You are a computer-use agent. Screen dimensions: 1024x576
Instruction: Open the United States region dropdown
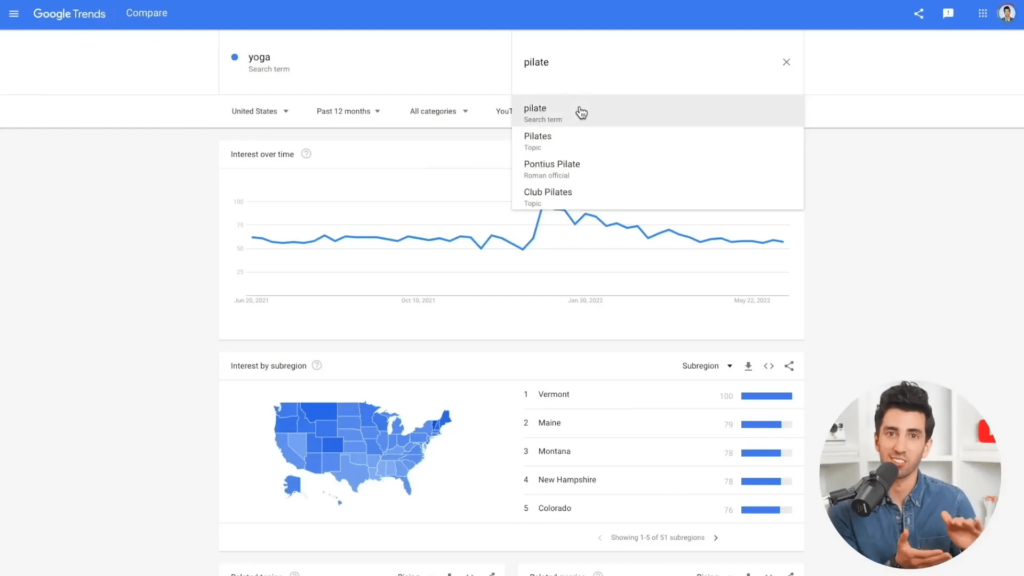point(260,111)
